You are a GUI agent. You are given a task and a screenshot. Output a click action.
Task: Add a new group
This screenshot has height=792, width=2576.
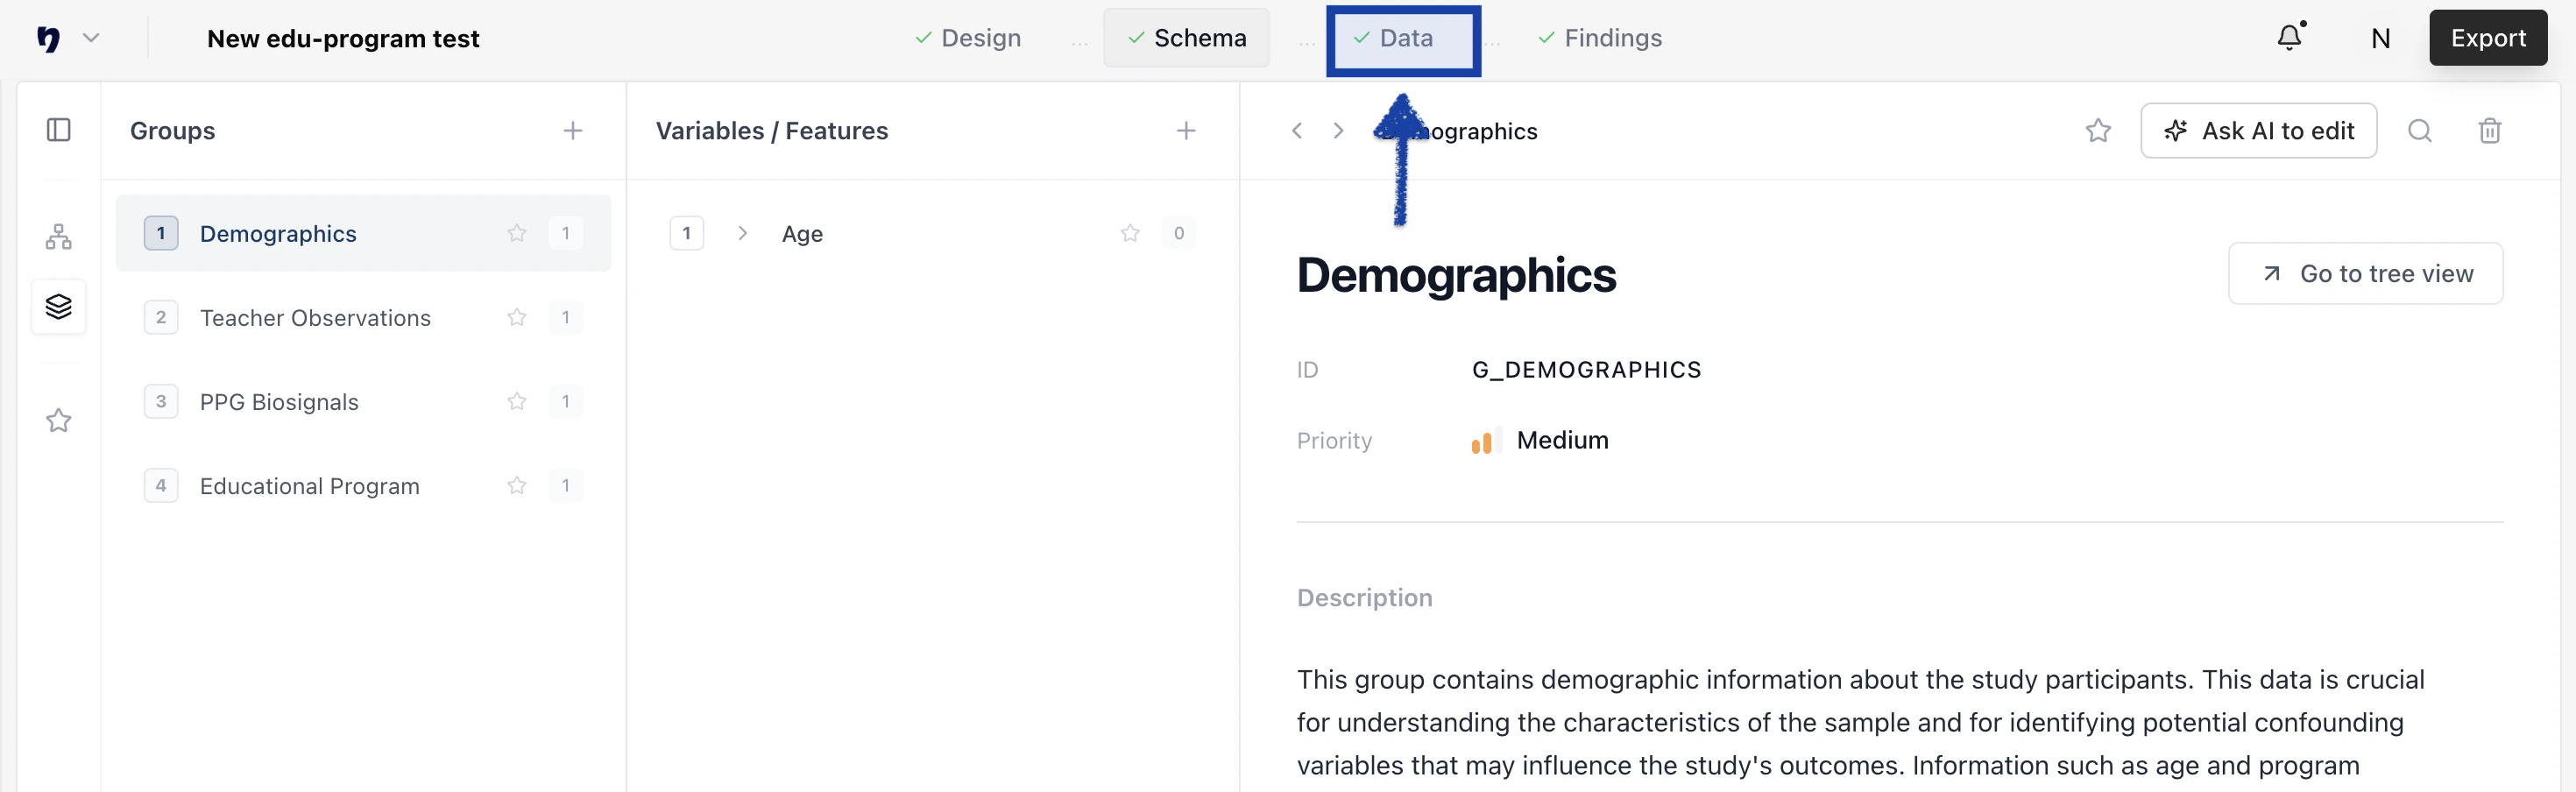pos(572,131)
